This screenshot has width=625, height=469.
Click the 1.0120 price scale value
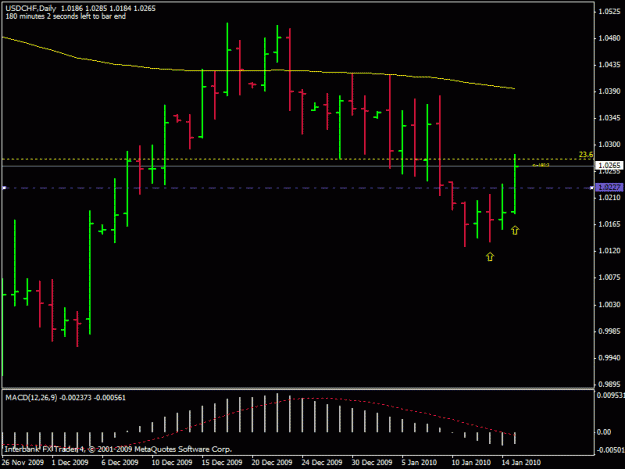click(x=610, y=251)
